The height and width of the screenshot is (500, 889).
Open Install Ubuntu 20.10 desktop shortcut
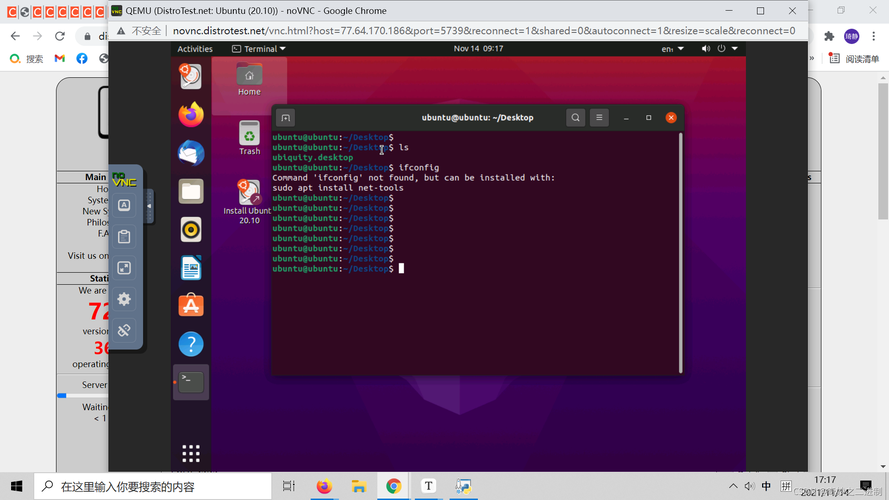(249, 202)
